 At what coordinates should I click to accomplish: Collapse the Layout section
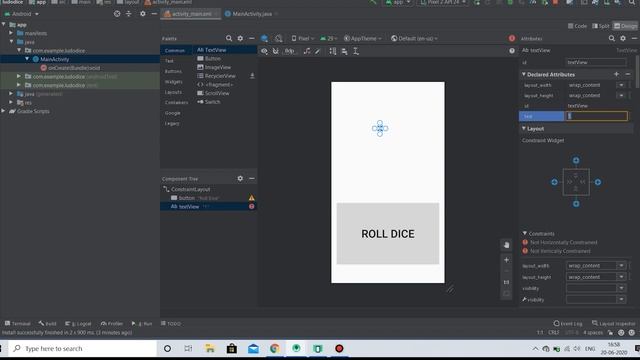pos(524,129)
